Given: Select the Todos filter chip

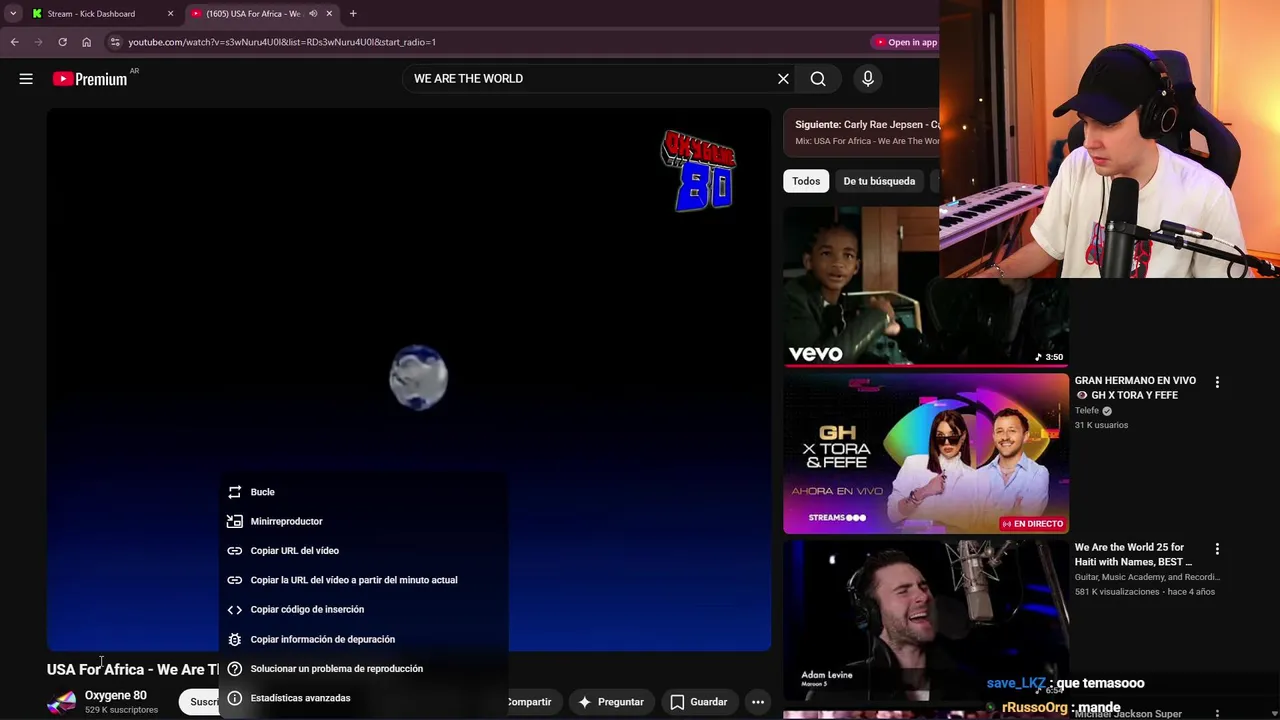Looking at the screenshot, I should 806,181.
